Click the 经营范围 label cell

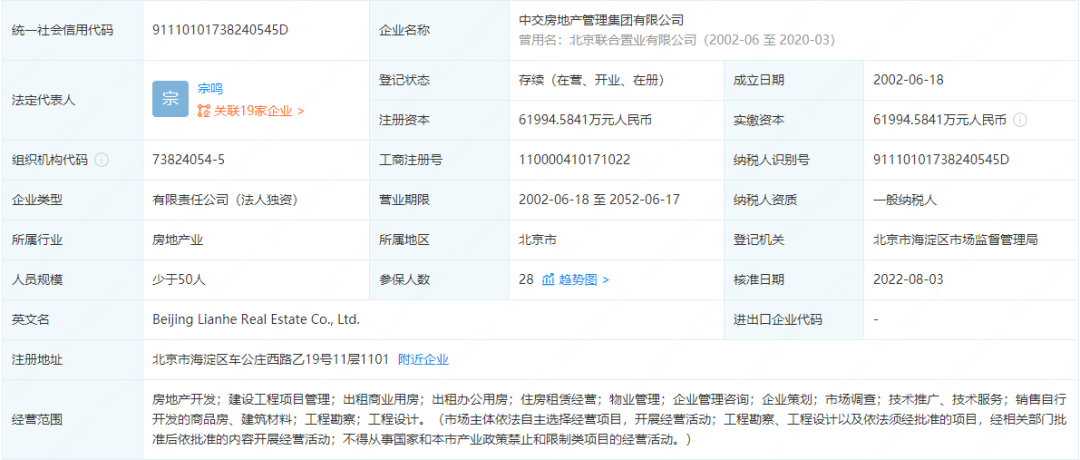(x=72, y=419)
